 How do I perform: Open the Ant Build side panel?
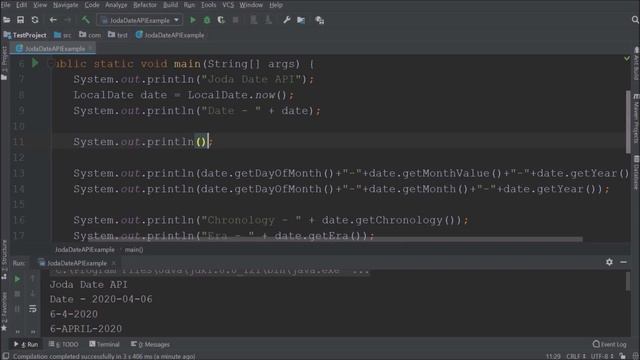click(636, 64)
